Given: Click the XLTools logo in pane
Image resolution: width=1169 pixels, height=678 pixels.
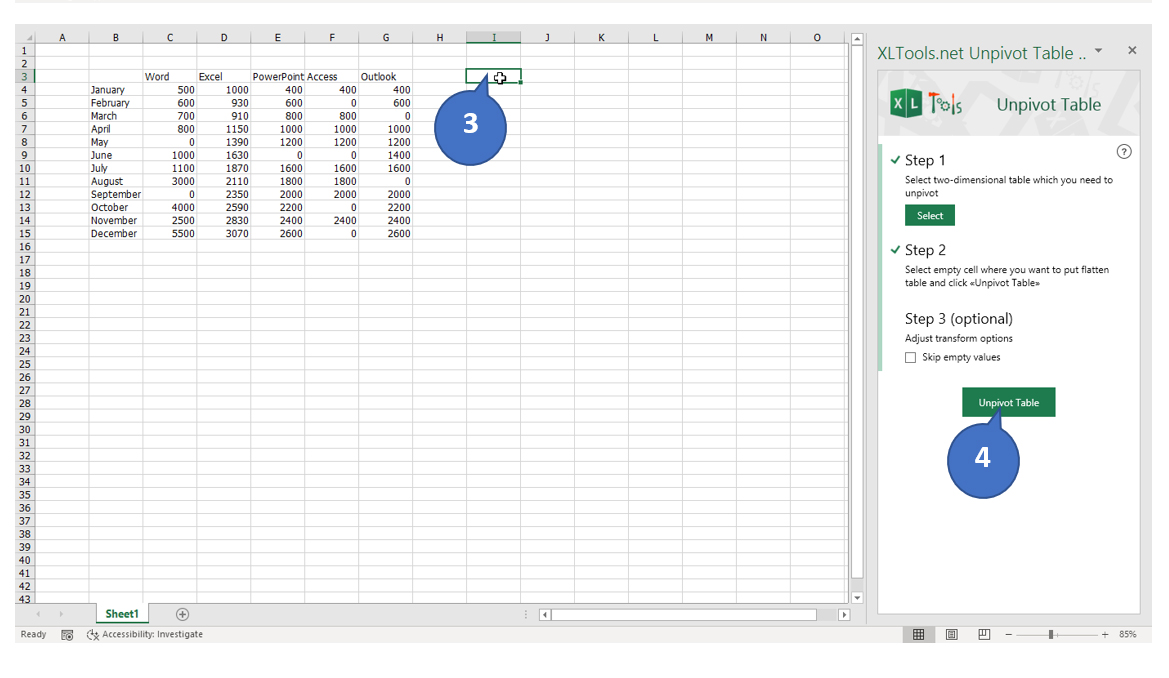Looking at the screenshot, I should coord(927,104).
